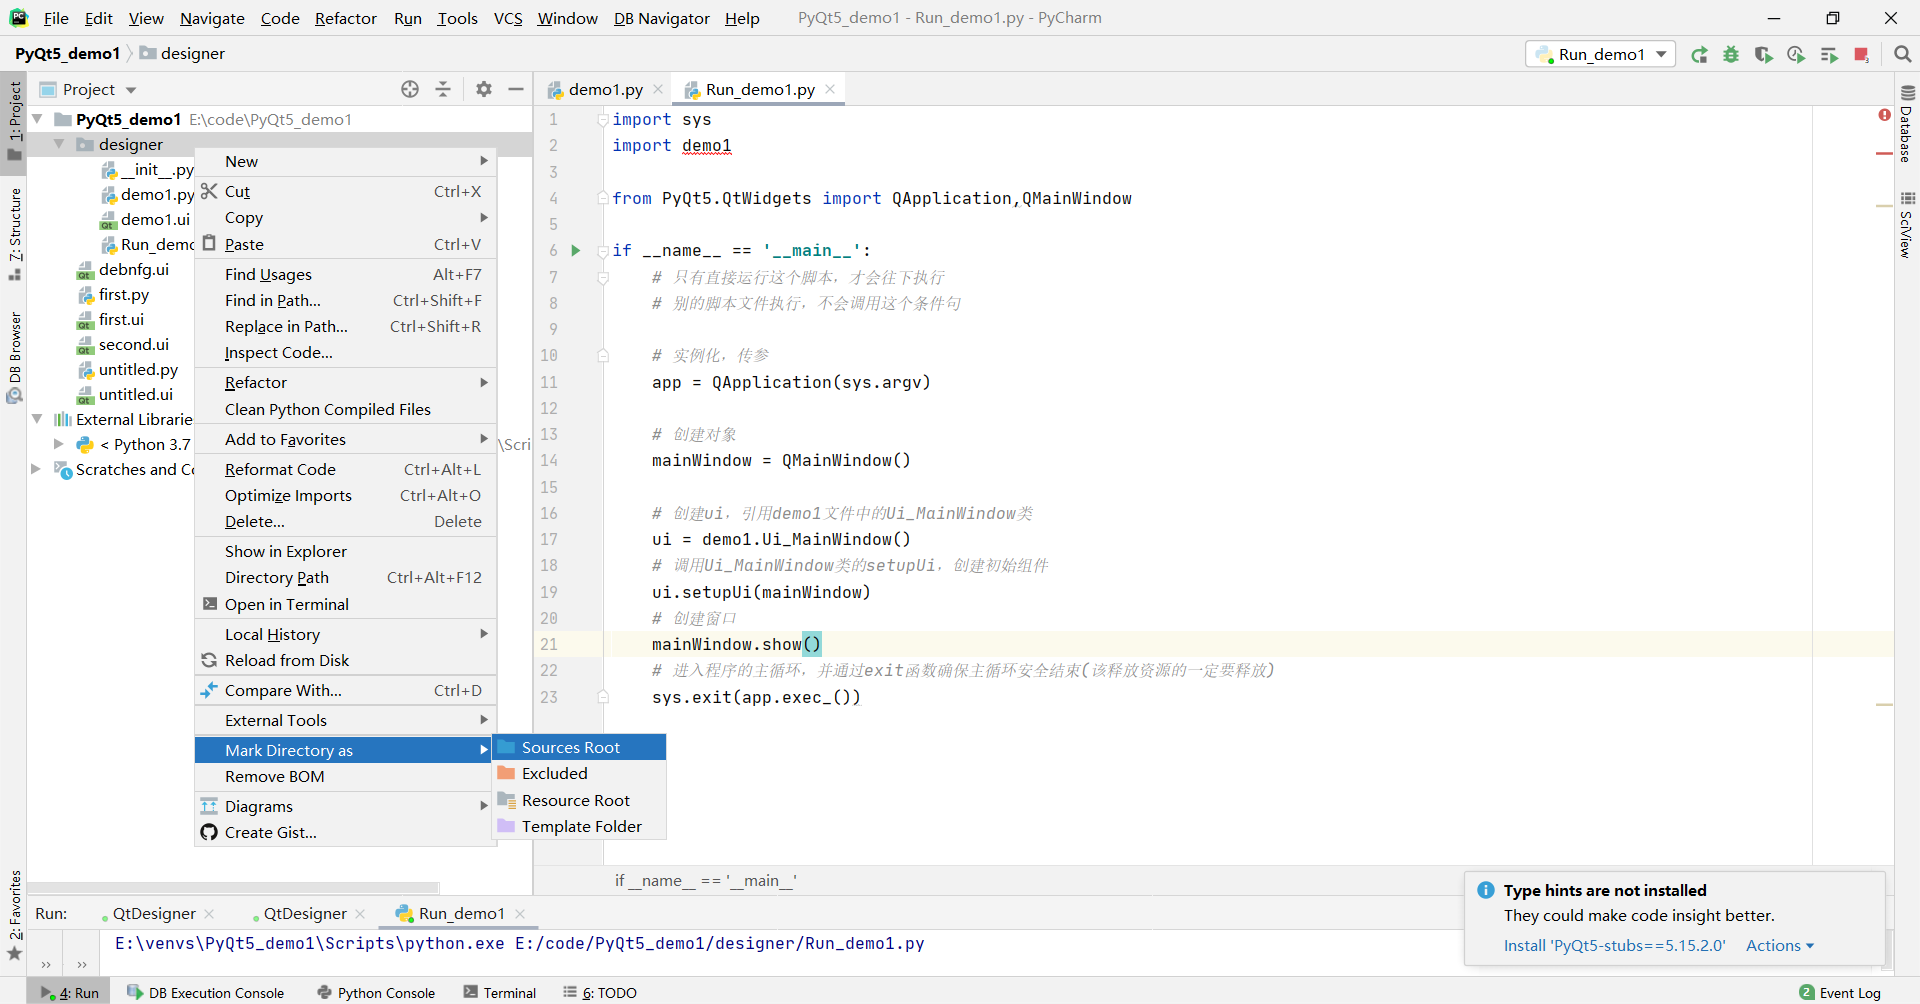
Task: Fold the code block at line 6
Action: tap(603, 251)
